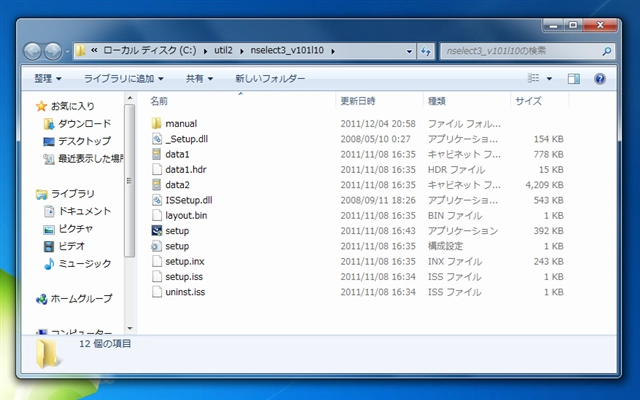640x400 pixels.
Task: Click the 2008/09/11 18:26 date of ISSetup.dll
Action: tap(378, 200)
